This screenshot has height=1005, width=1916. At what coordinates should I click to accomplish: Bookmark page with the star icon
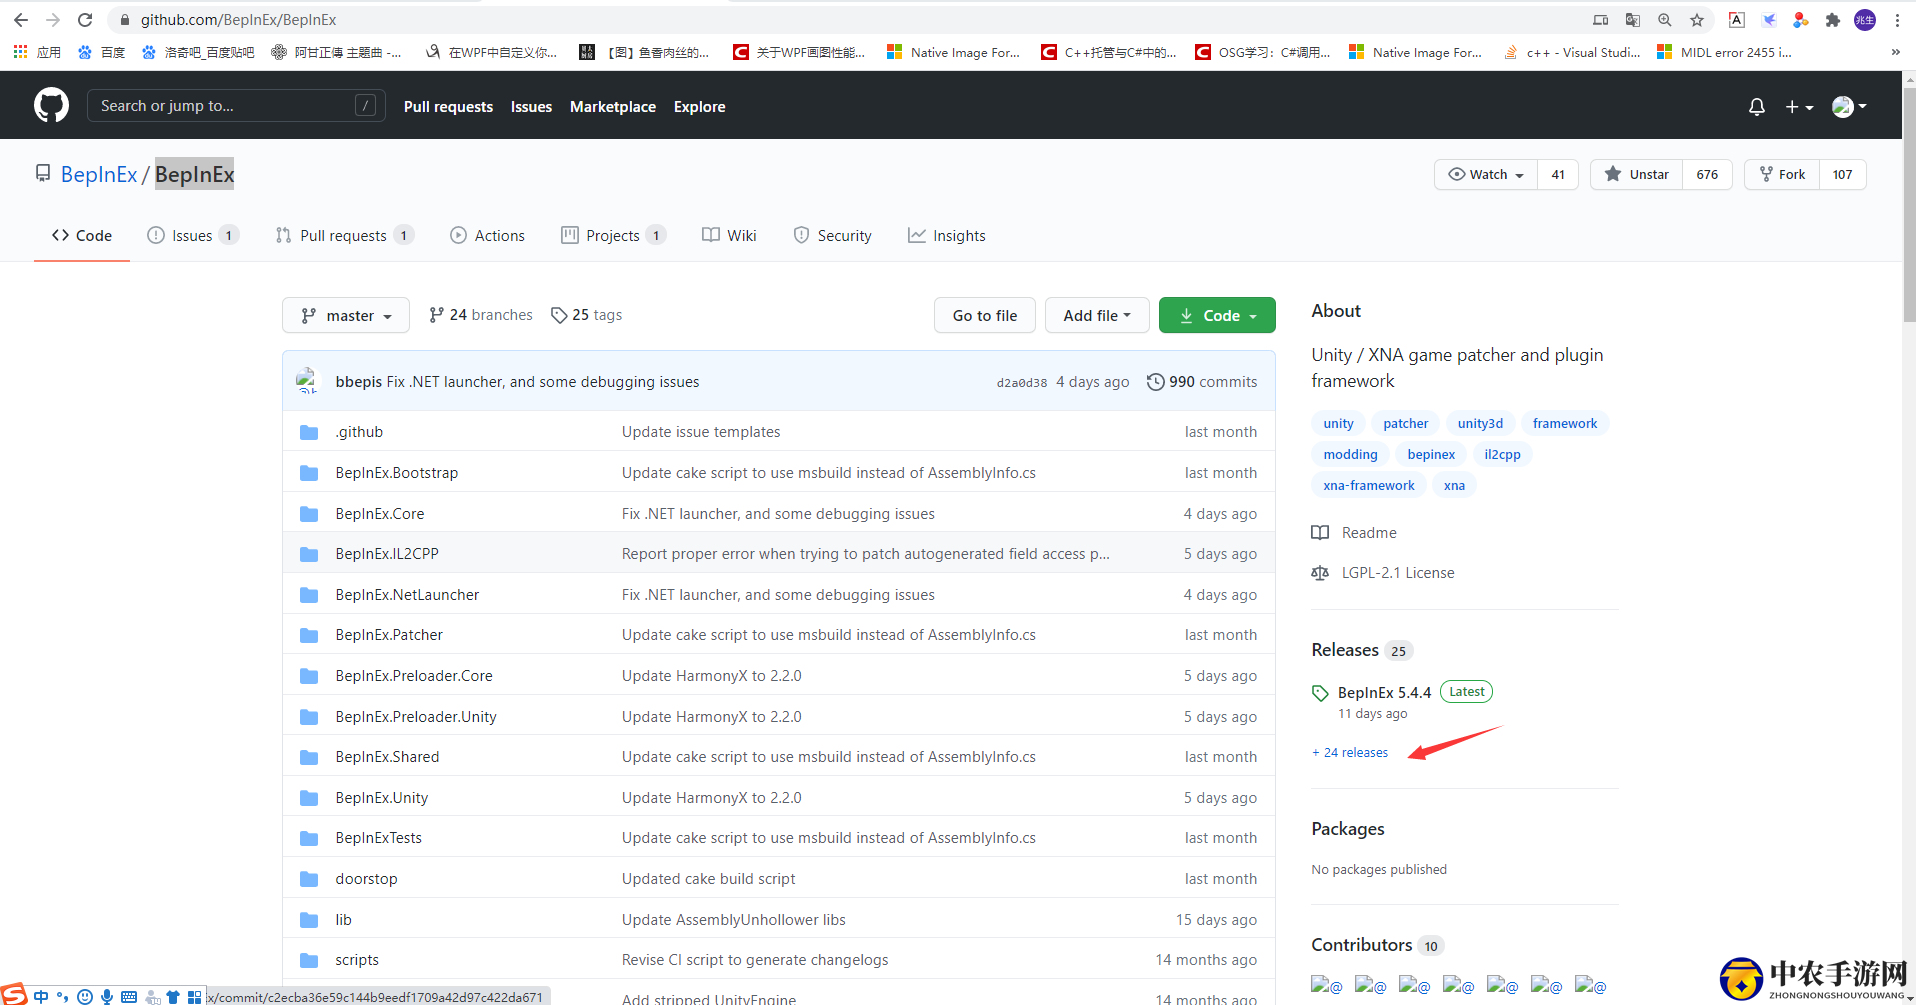click(1697, 20)
